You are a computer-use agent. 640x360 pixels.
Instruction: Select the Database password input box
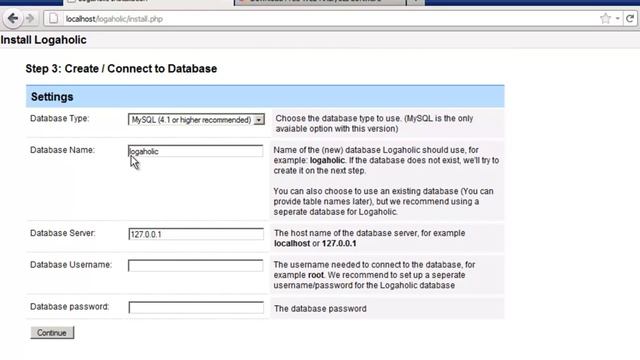coord(196,307)
